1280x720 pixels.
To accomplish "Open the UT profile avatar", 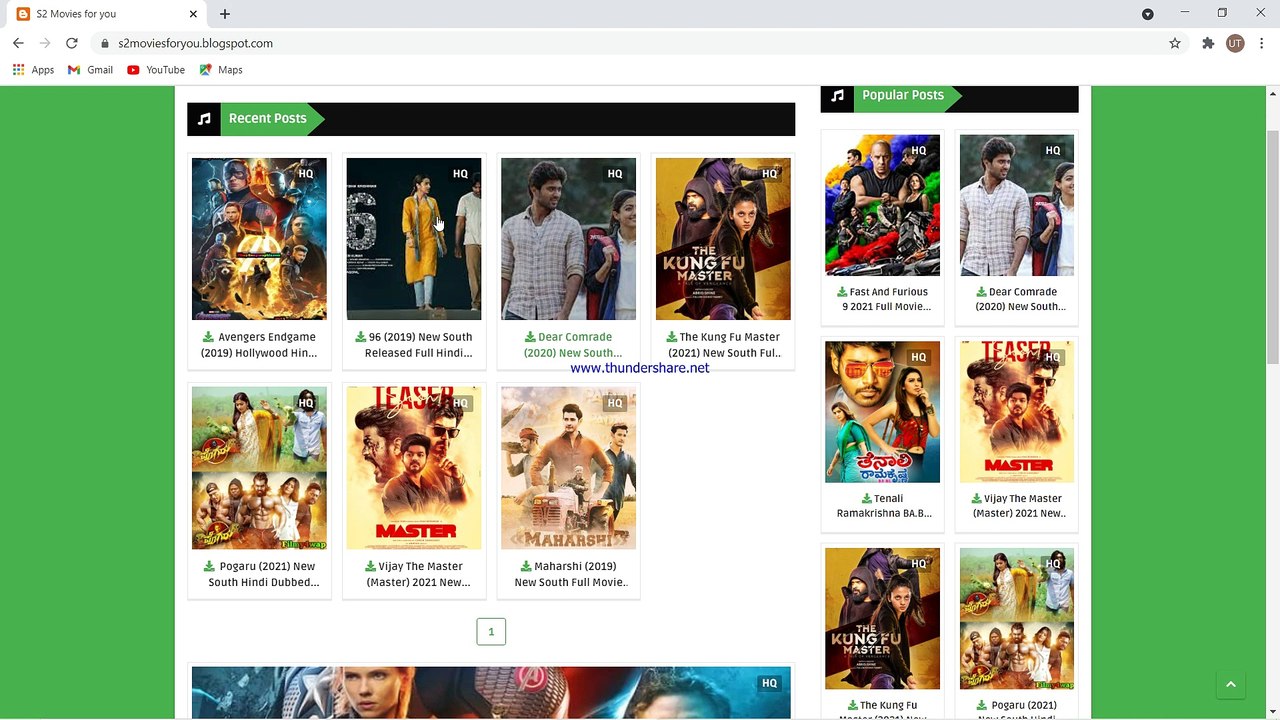I will [x=1235, y=43].
